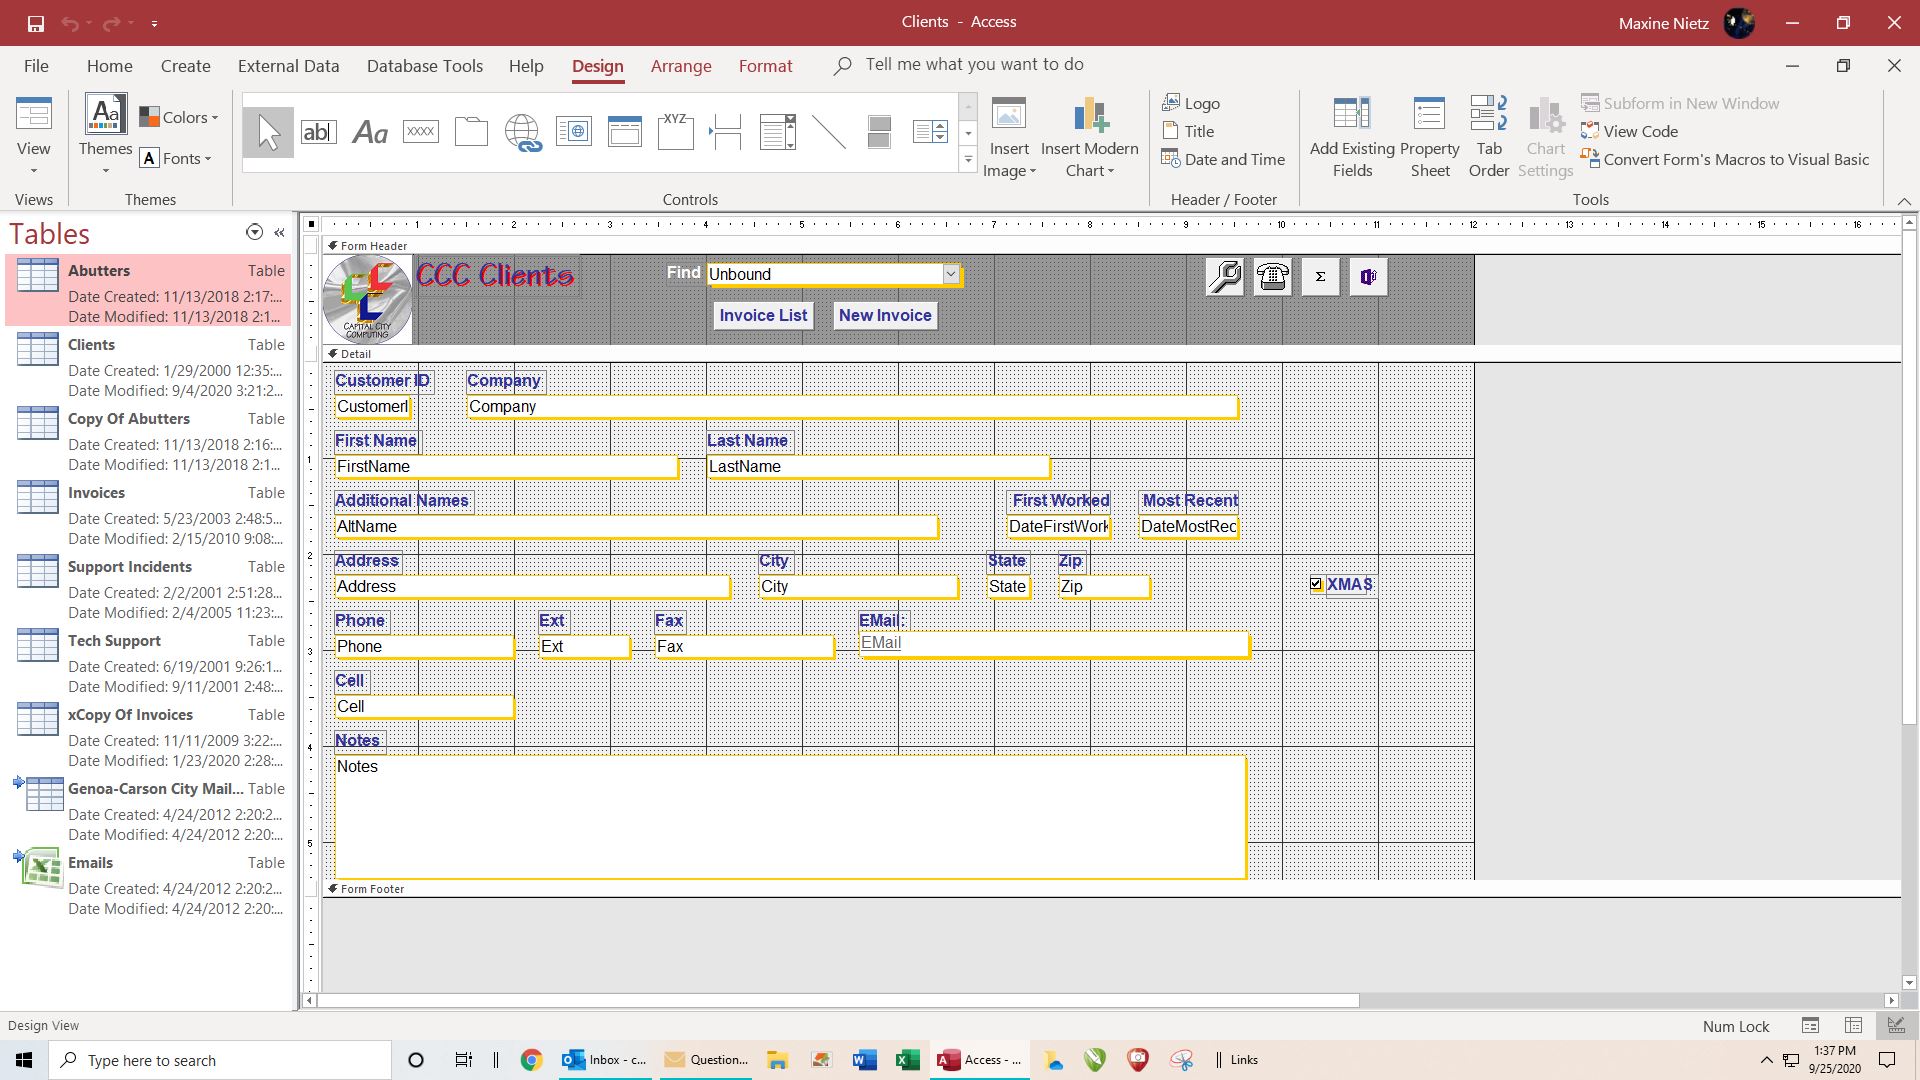Switch to the Arrange ribbon tab

click(681, 66)
